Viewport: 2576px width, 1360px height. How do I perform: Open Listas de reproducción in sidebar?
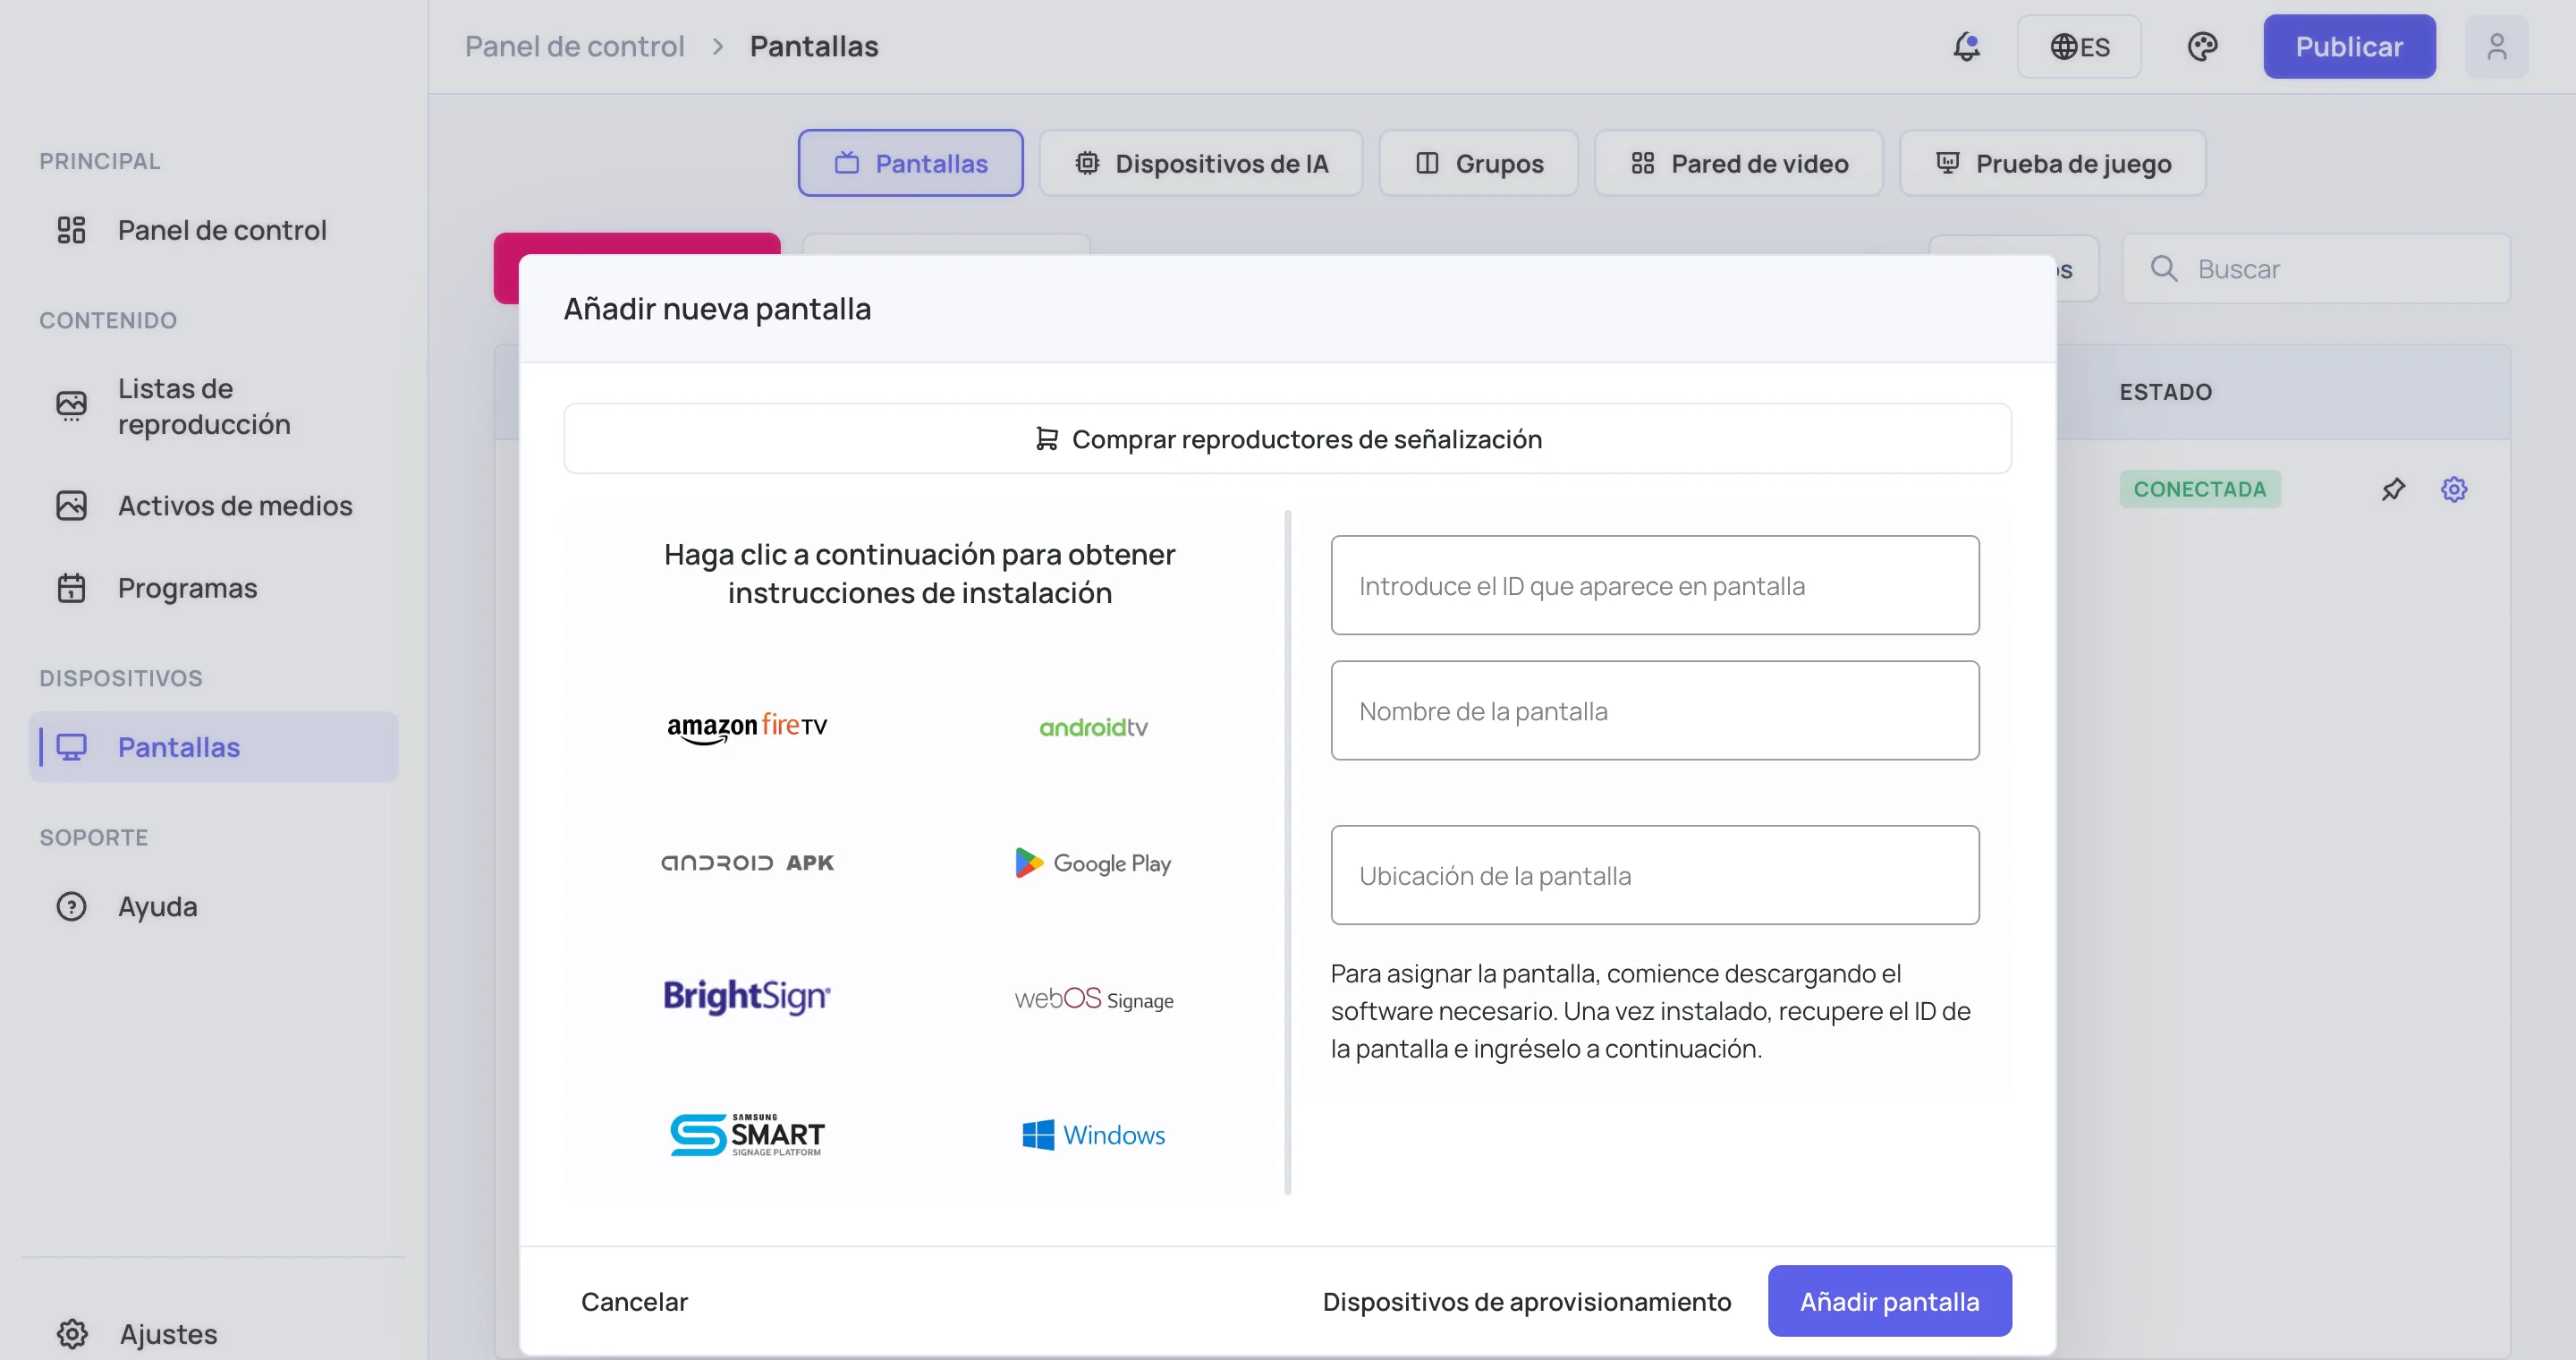(x=214, y=406)
